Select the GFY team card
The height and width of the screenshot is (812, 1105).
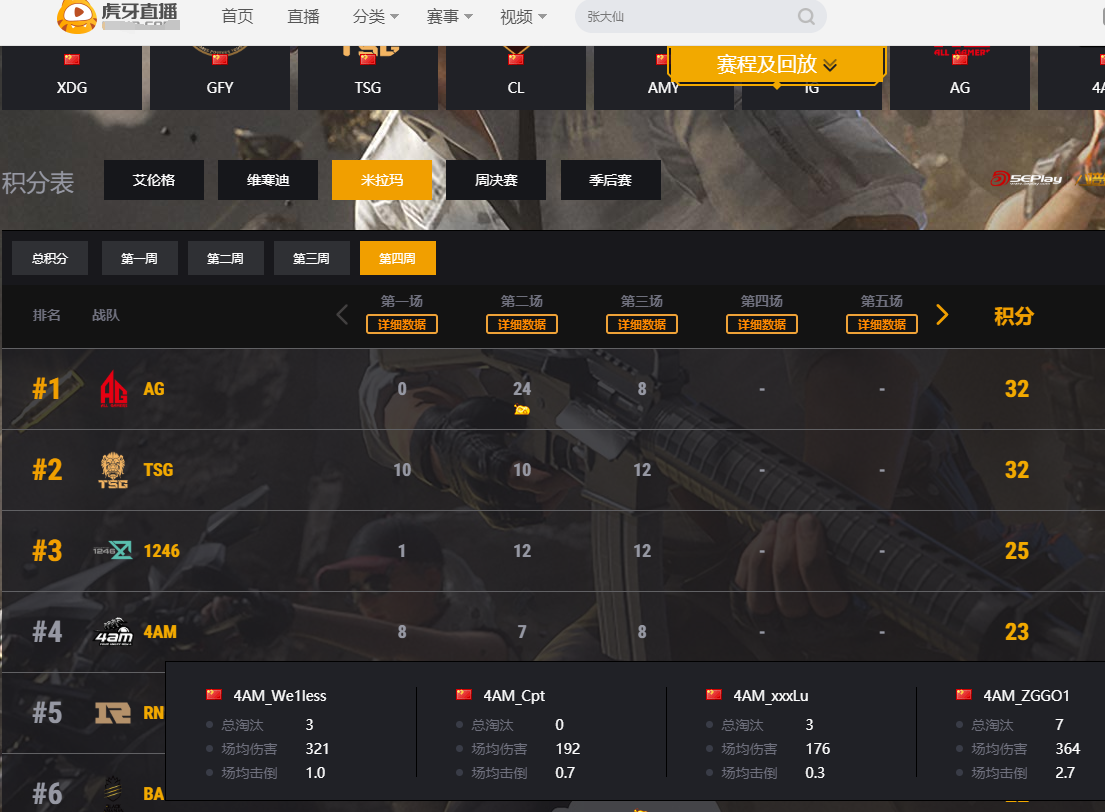[220, 78]
